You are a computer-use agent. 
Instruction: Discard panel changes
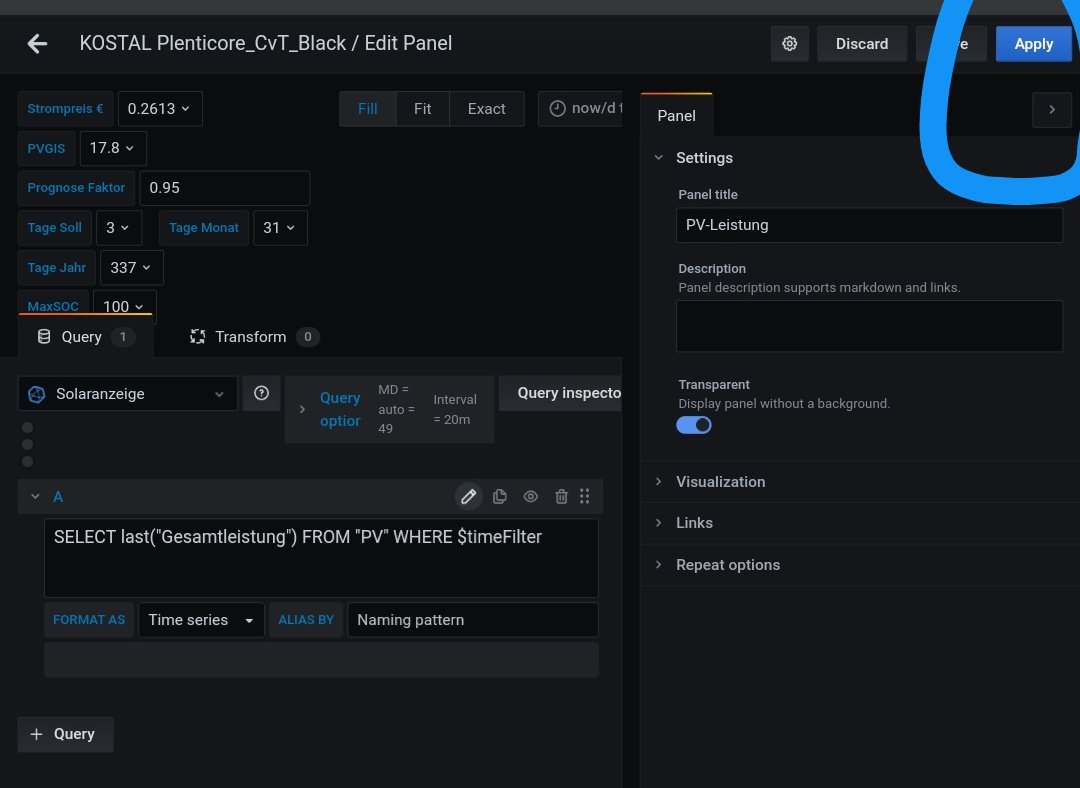(x=861, y=44)
